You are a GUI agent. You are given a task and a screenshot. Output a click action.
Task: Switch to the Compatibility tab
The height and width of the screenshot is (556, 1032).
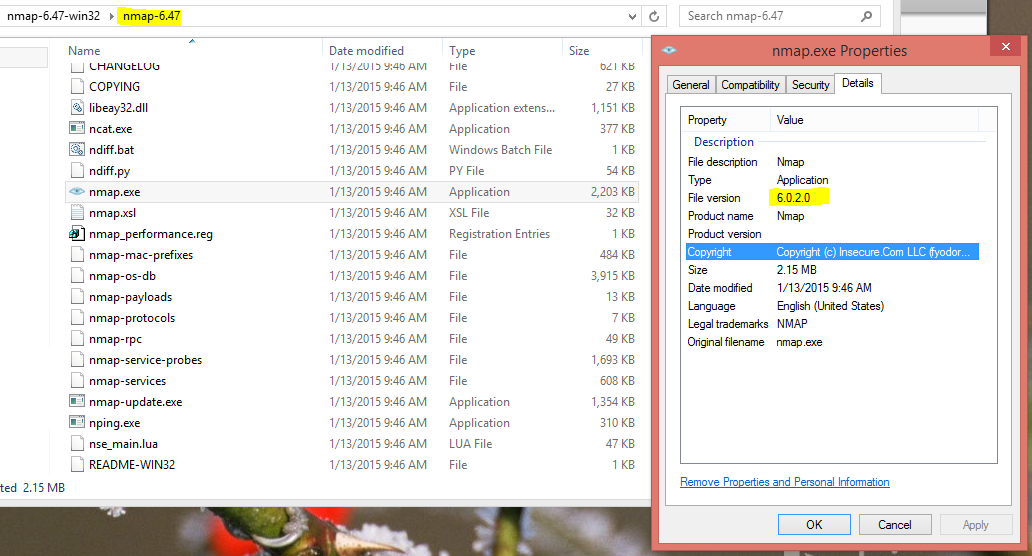point(750,85)
